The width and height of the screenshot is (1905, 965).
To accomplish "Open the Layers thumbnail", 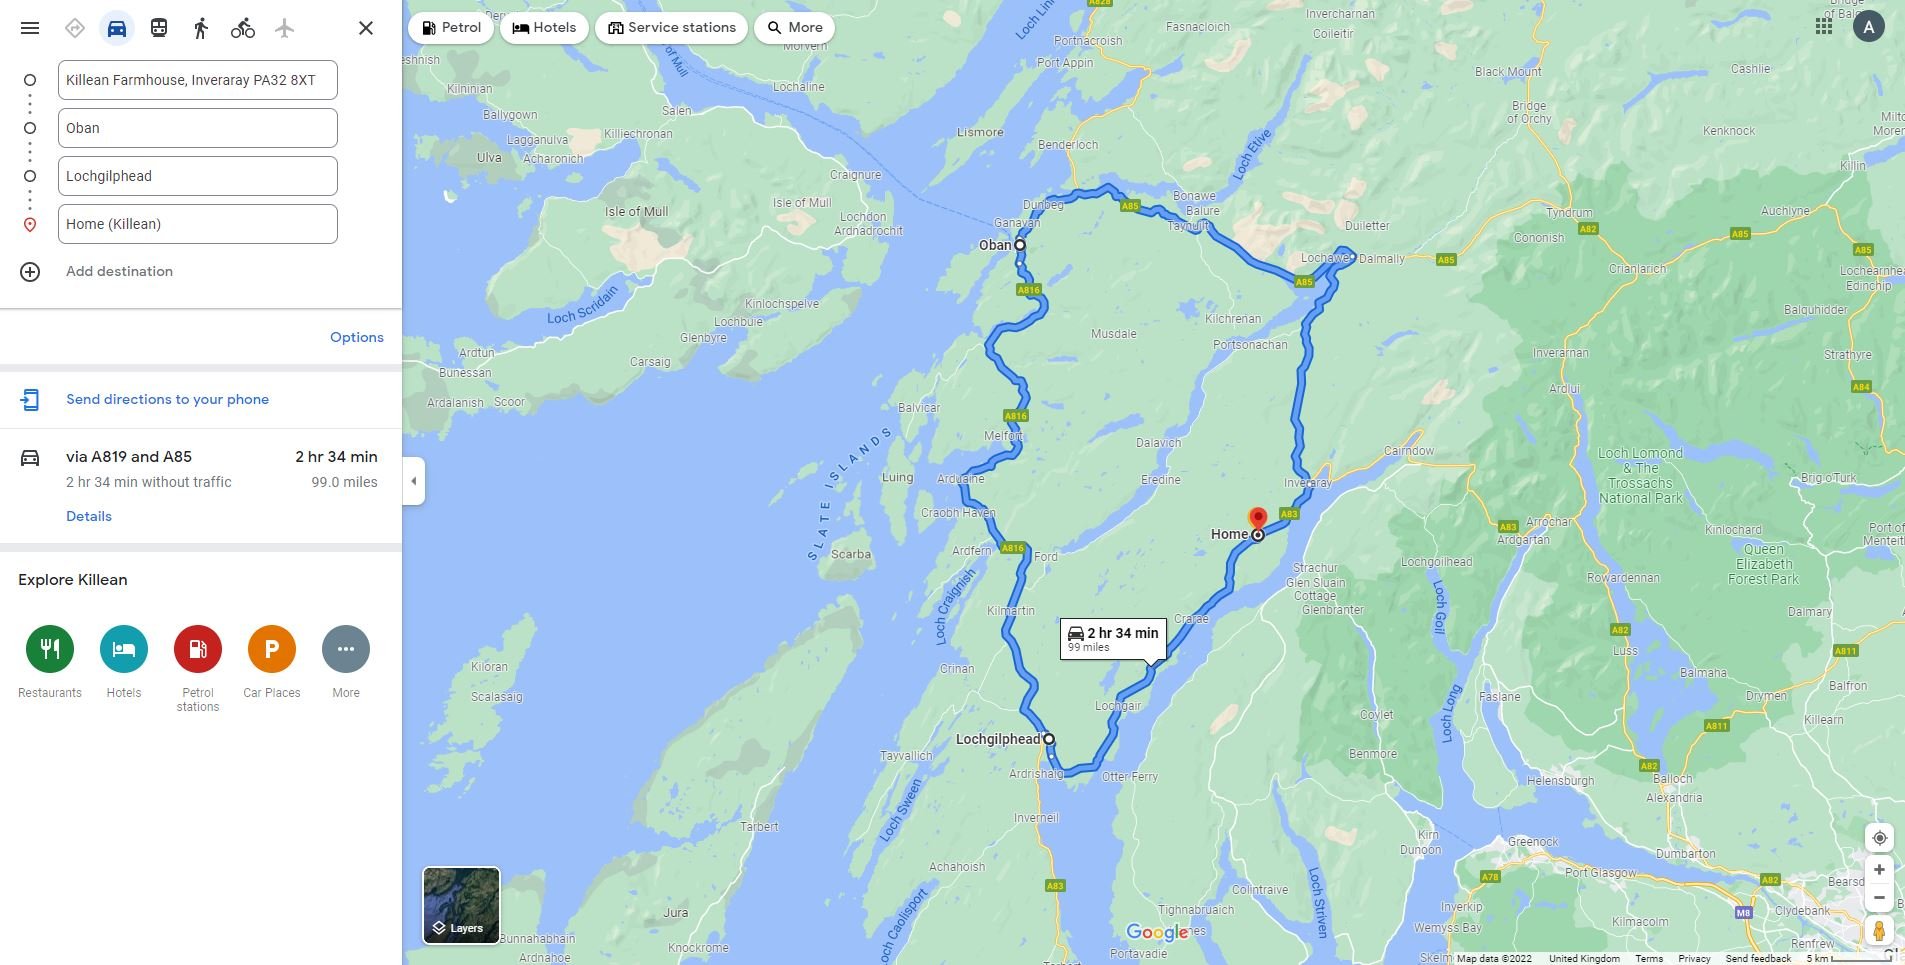I will [x=461, y=905].
